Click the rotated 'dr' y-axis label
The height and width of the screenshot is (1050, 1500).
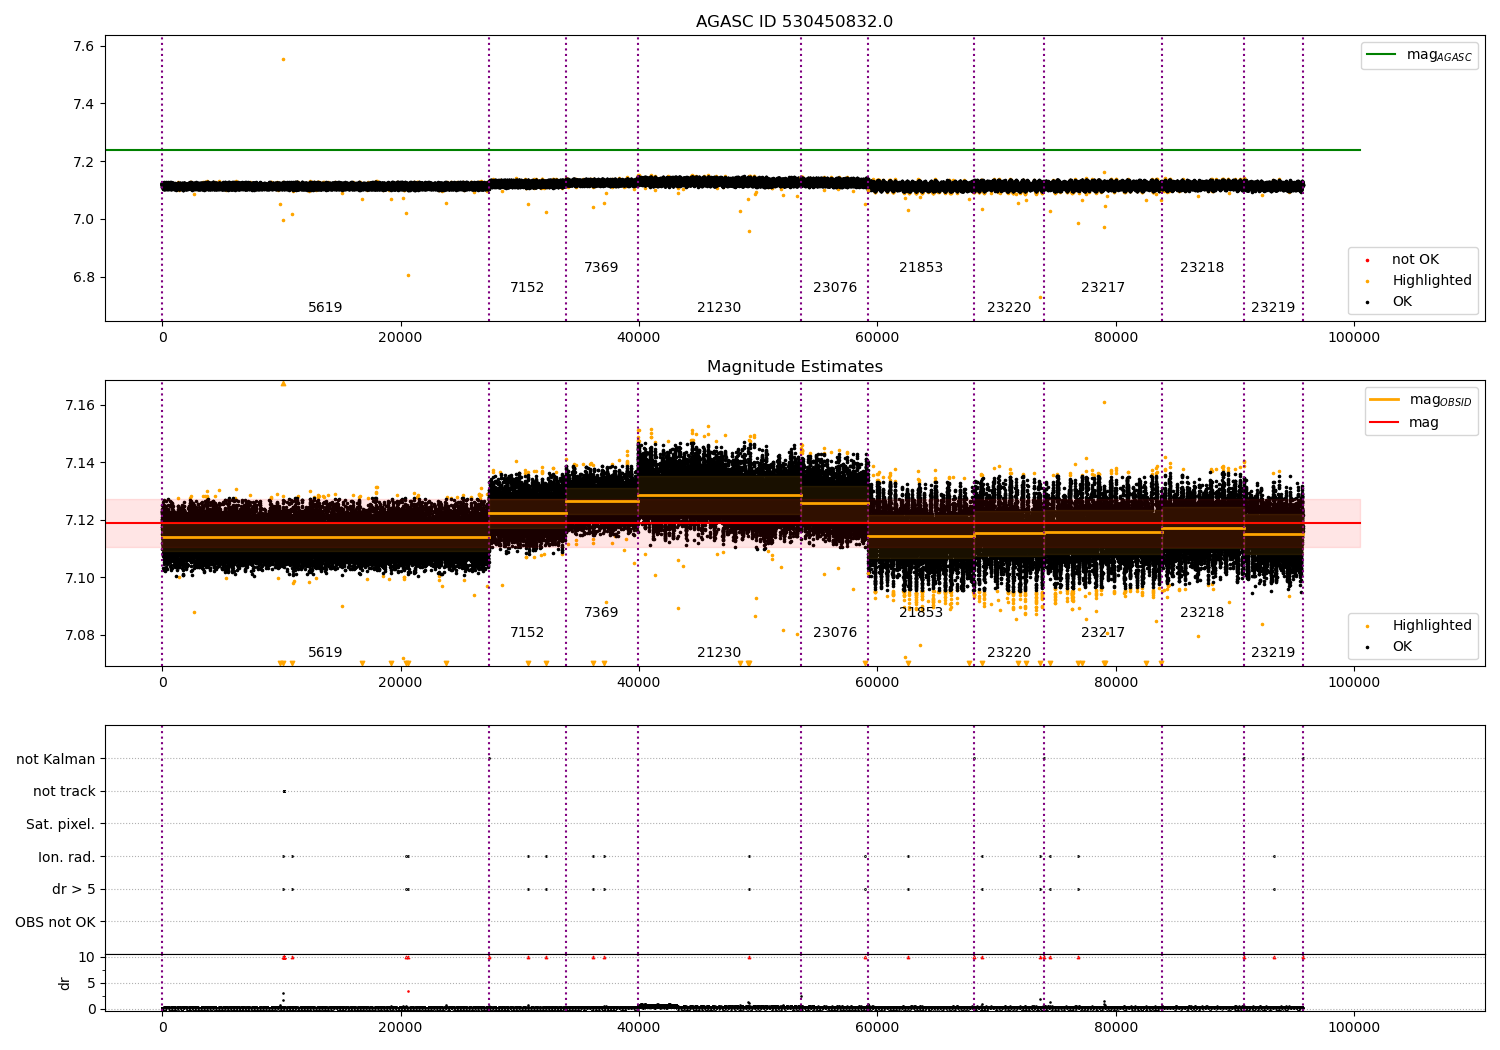[x=65, y=983]
